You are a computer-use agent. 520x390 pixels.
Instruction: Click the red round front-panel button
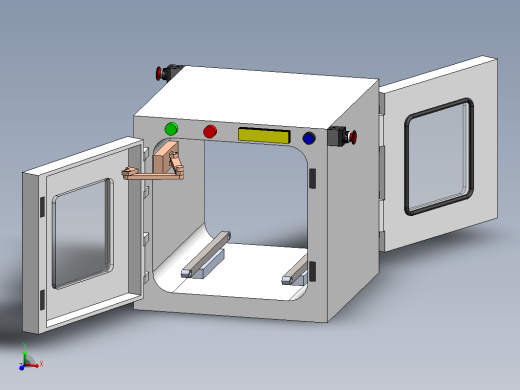point(210,131)
